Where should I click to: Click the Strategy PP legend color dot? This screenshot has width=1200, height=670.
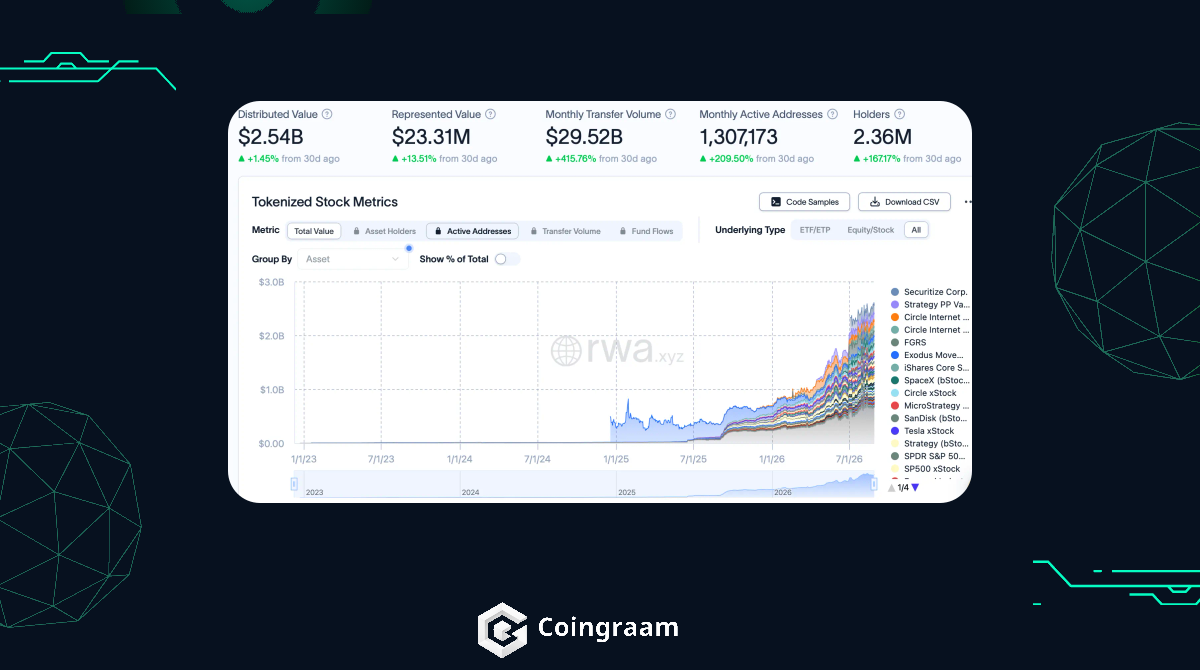click(895, 304)
